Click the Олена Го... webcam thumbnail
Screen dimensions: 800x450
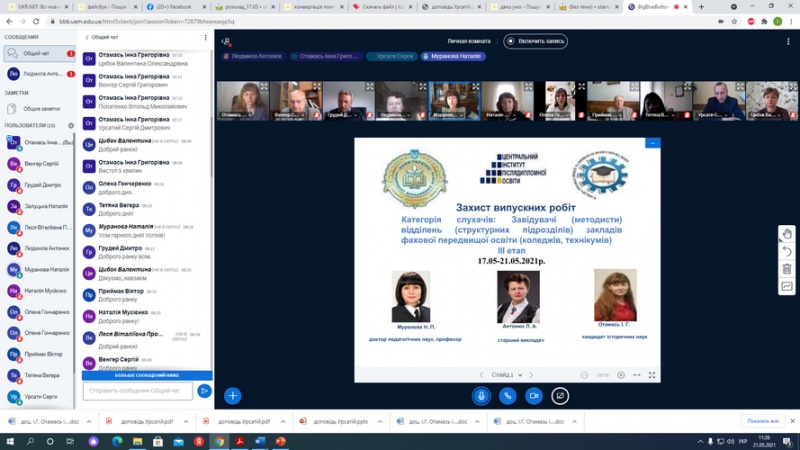(x=560, y=101)
